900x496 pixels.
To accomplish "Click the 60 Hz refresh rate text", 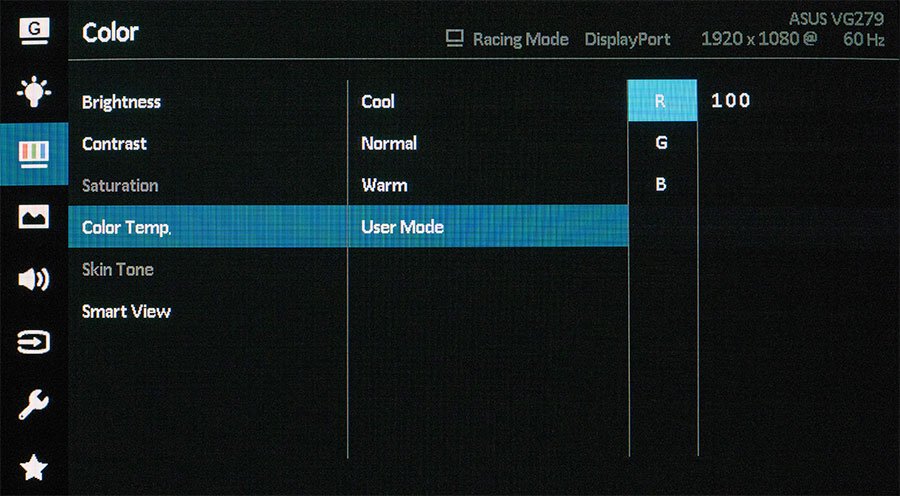I will [864, 39].
